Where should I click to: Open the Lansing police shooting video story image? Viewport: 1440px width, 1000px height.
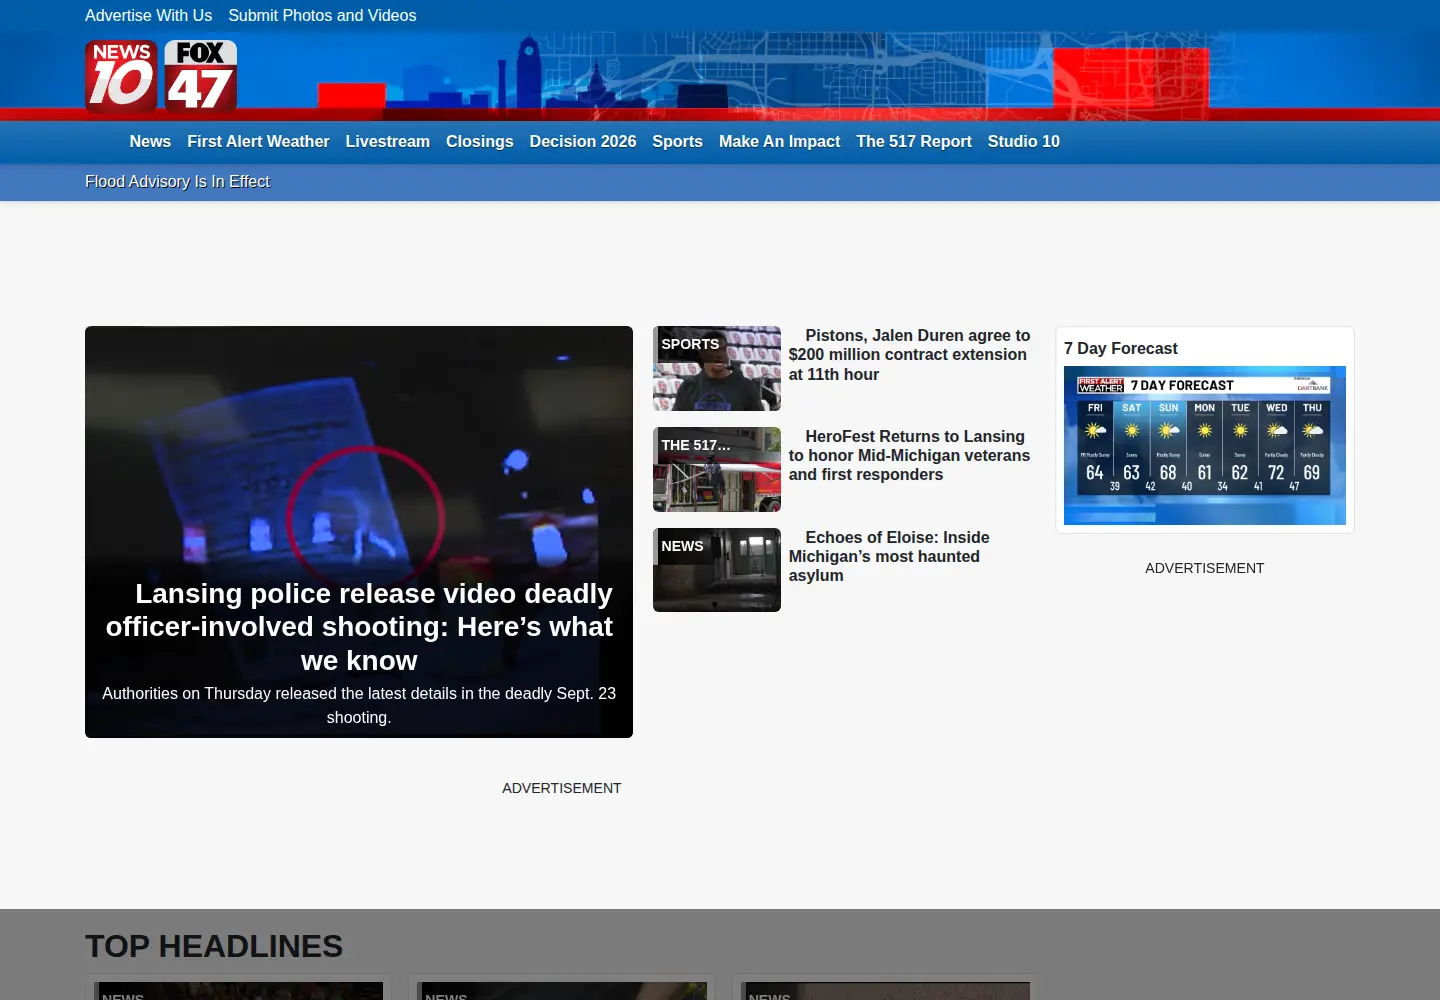359,532
